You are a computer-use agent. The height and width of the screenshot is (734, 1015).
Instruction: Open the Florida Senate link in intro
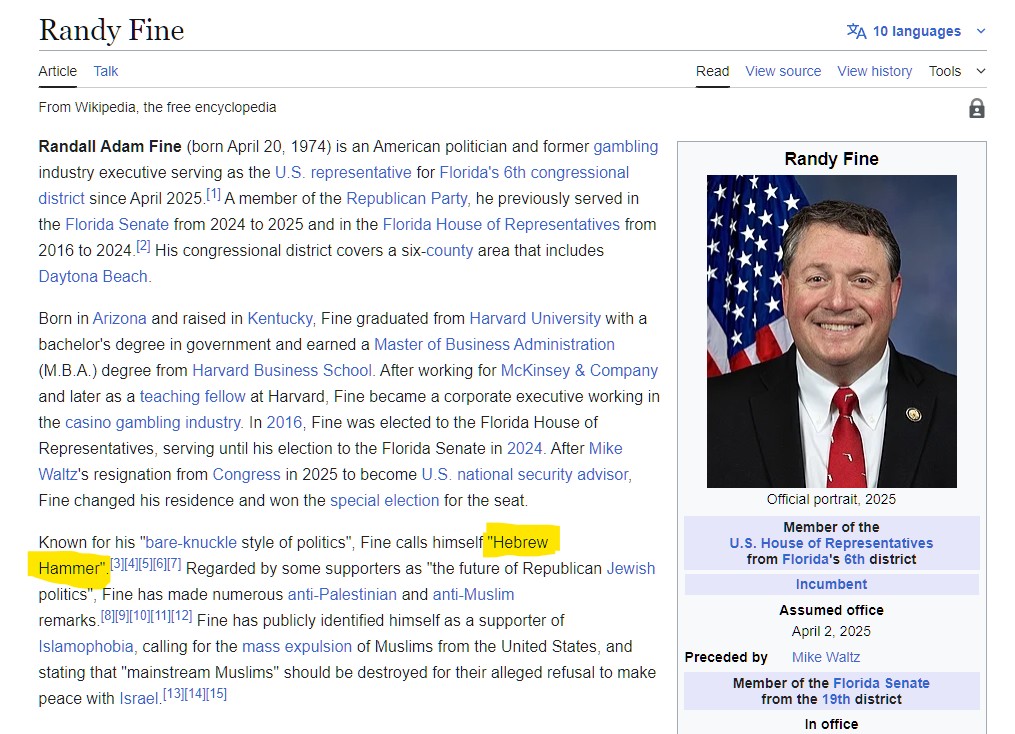[117, 225]
